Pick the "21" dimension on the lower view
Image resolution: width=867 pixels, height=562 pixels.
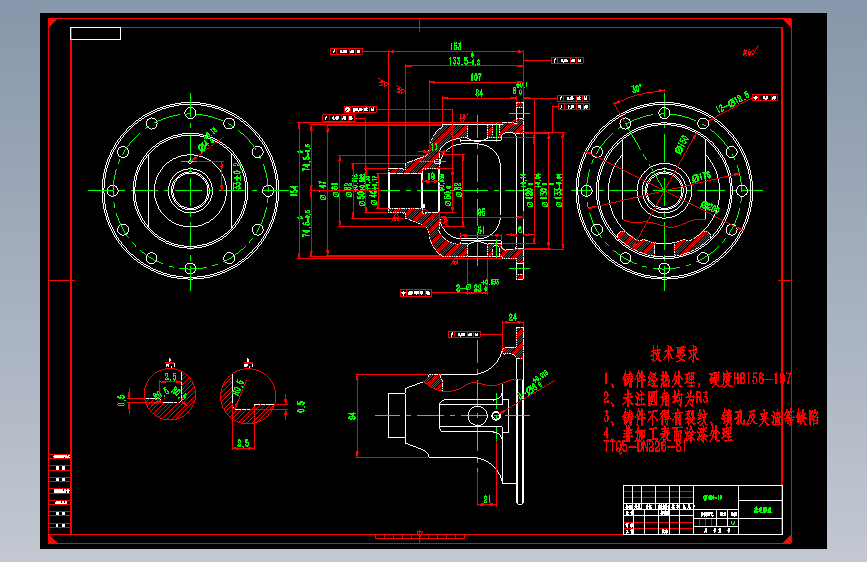487,499
